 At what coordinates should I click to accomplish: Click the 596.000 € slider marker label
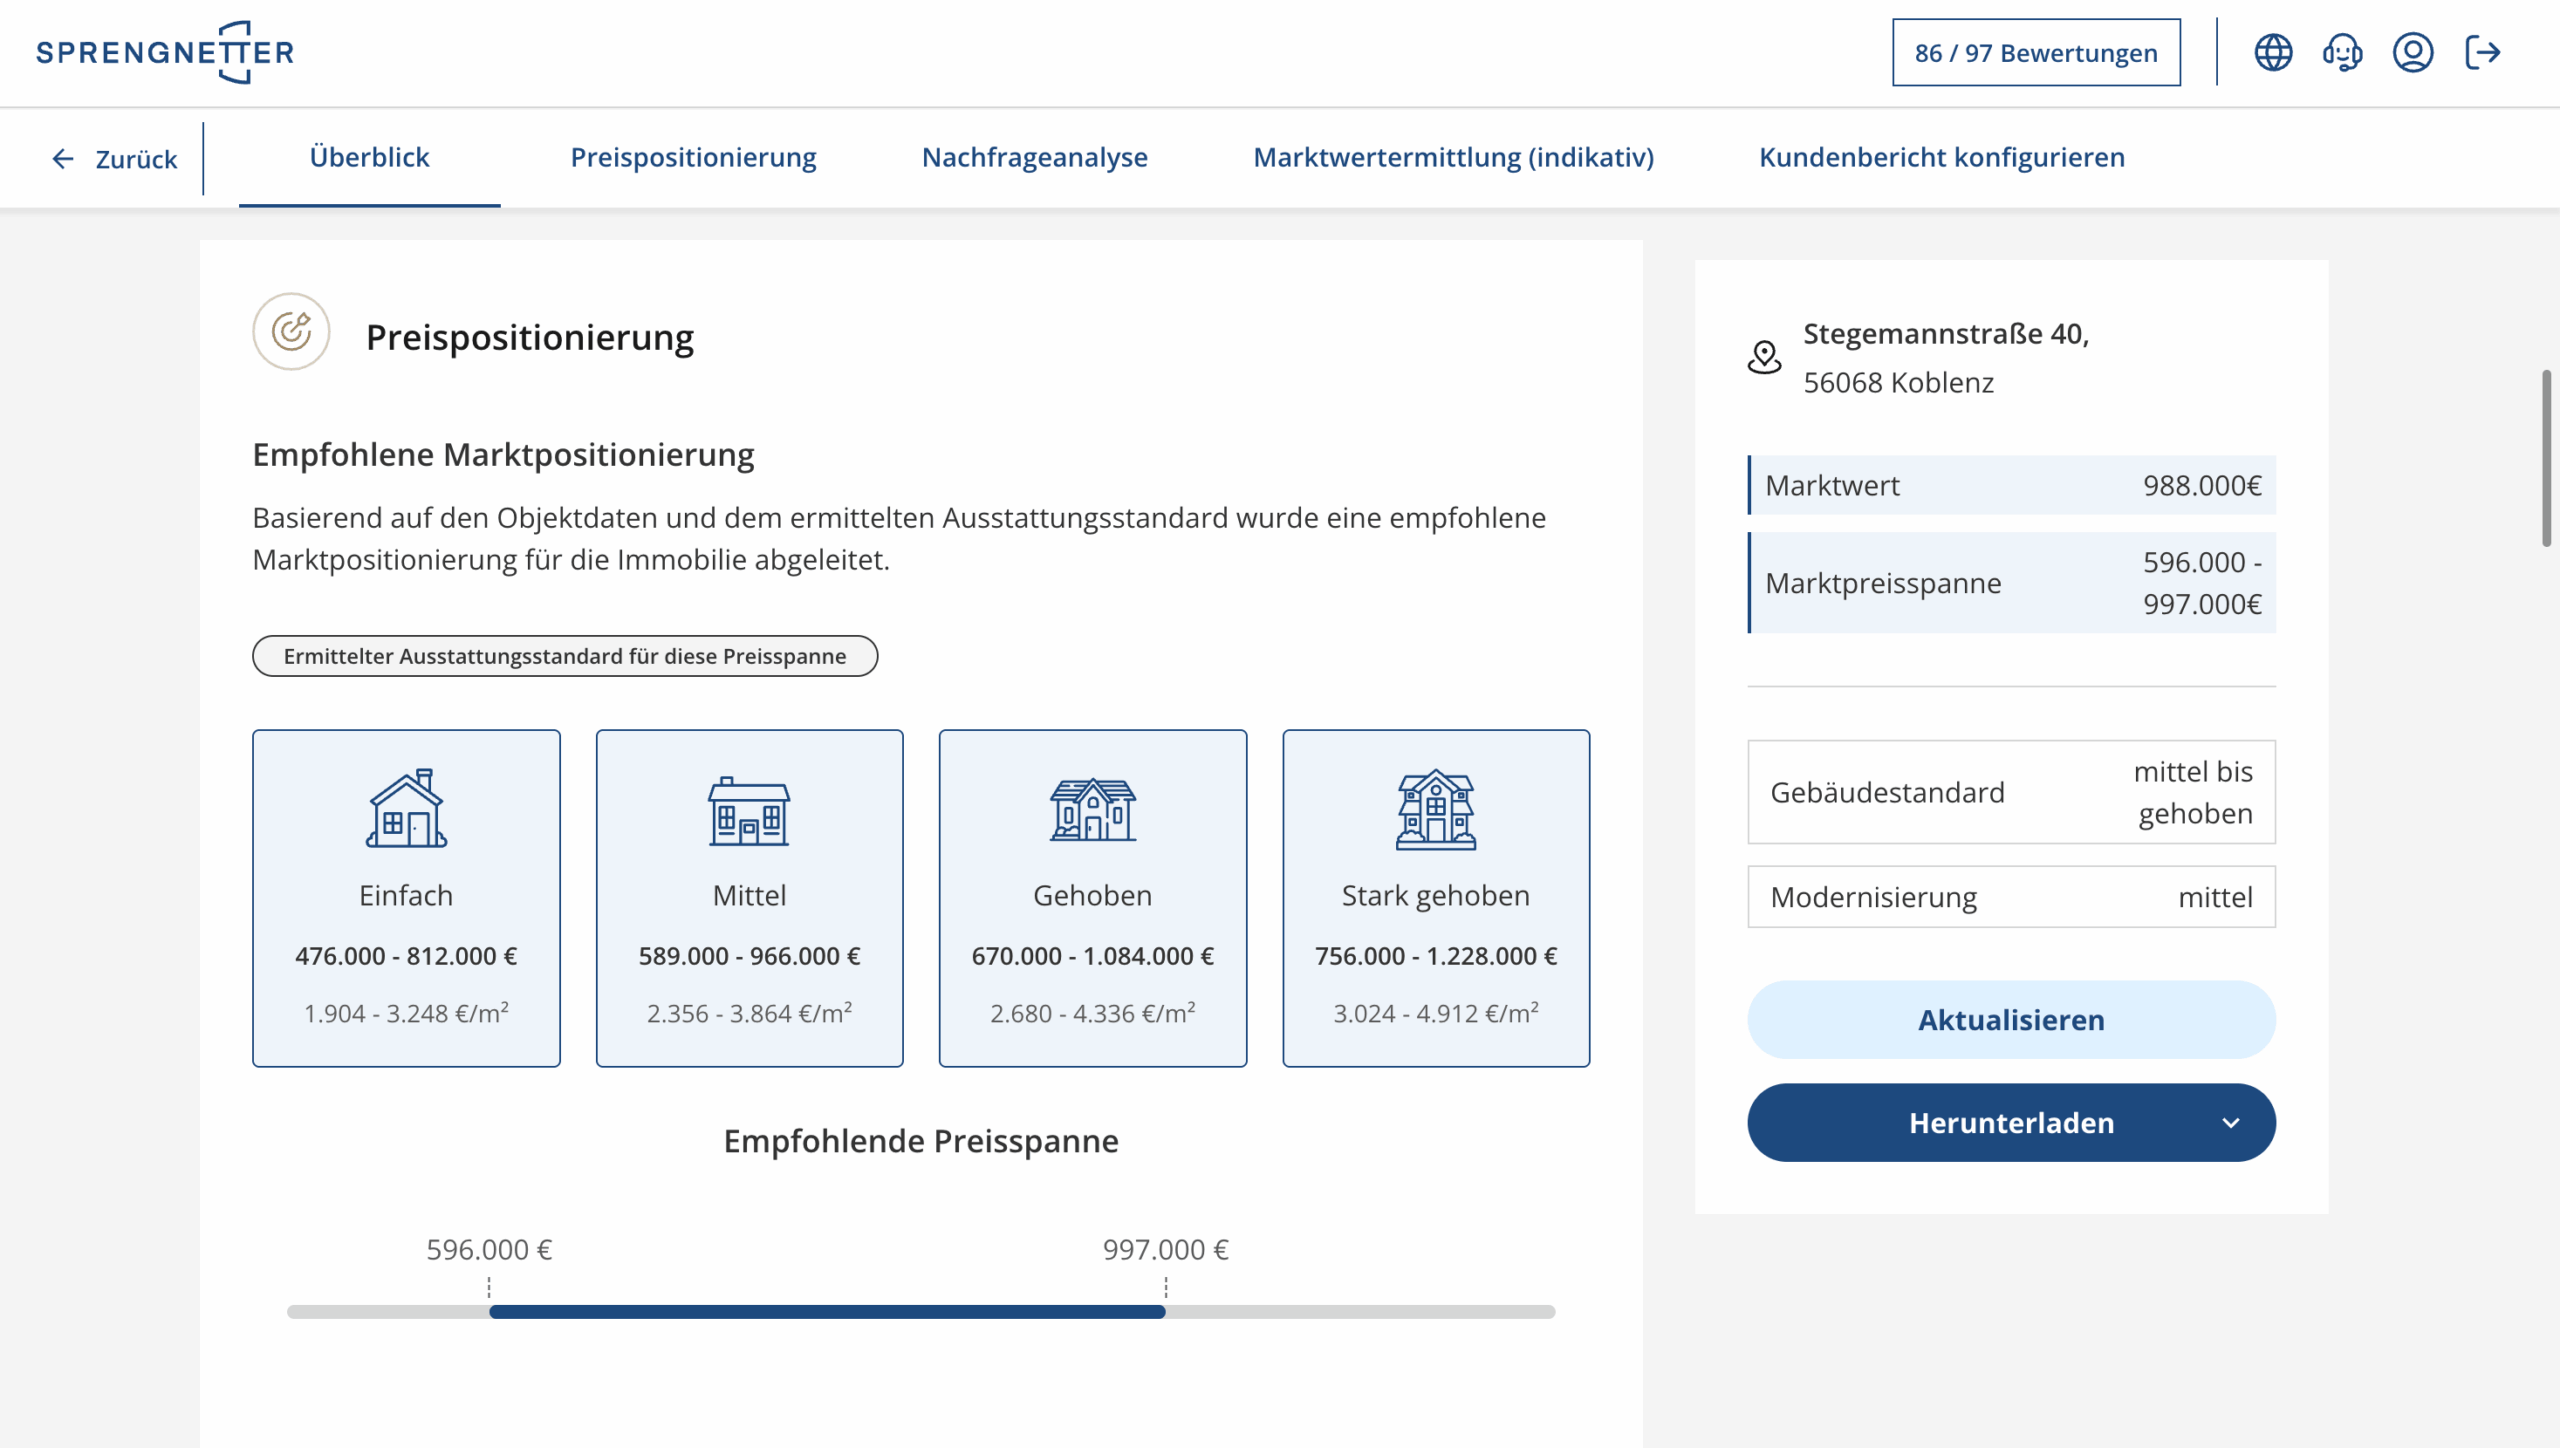[x=489, y=1249]
